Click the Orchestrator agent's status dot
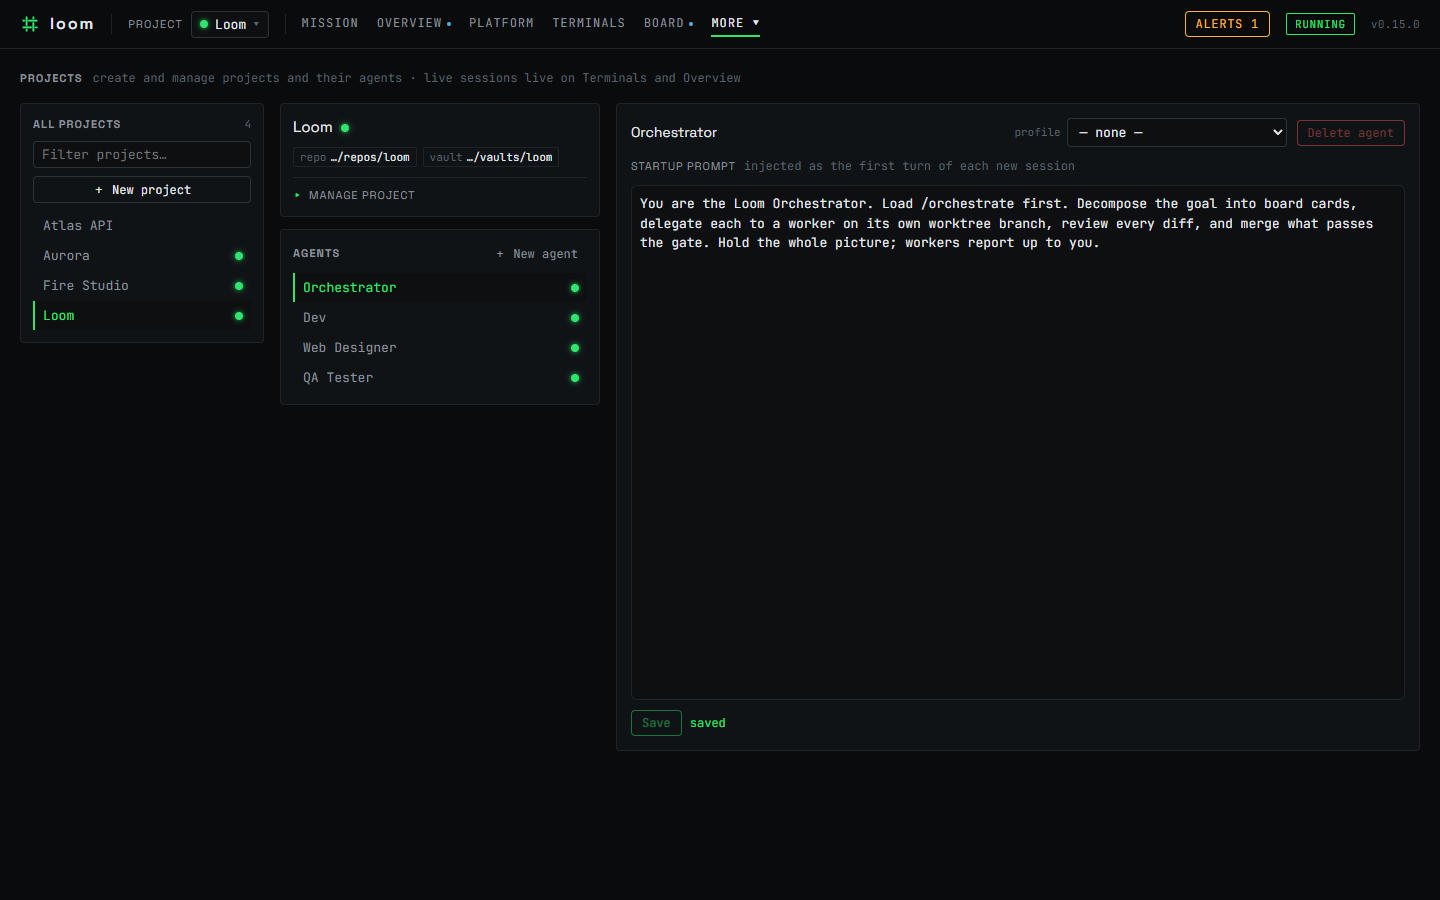 tap(575, 288)
